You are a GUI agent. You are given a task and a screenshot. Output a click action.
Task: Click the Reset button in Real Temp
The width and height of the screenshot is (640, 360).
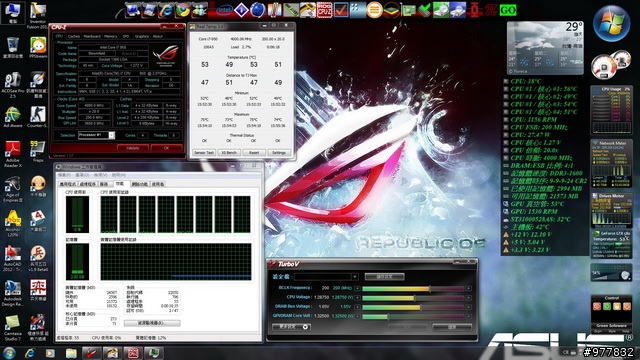[x=254, y=152]
